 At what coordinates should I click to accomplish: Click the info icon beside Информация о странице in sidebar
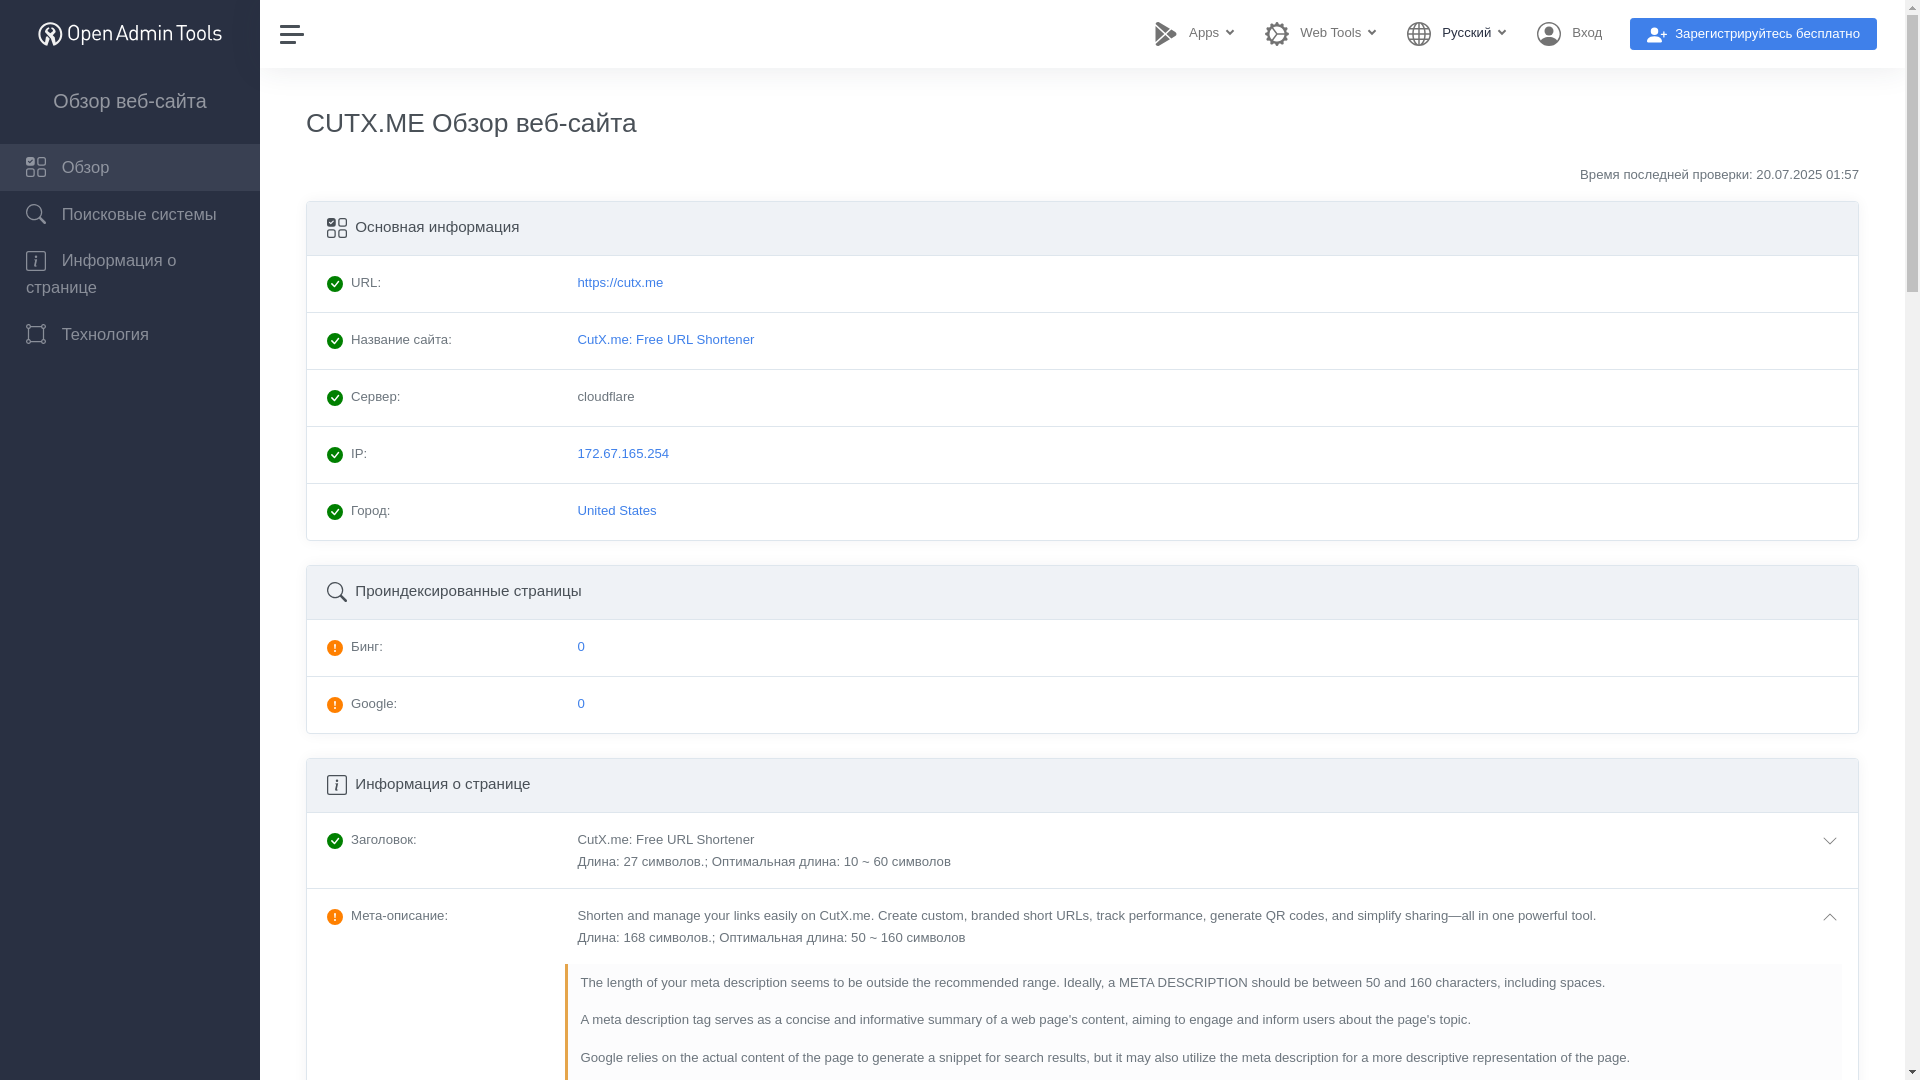coord(36,261)
